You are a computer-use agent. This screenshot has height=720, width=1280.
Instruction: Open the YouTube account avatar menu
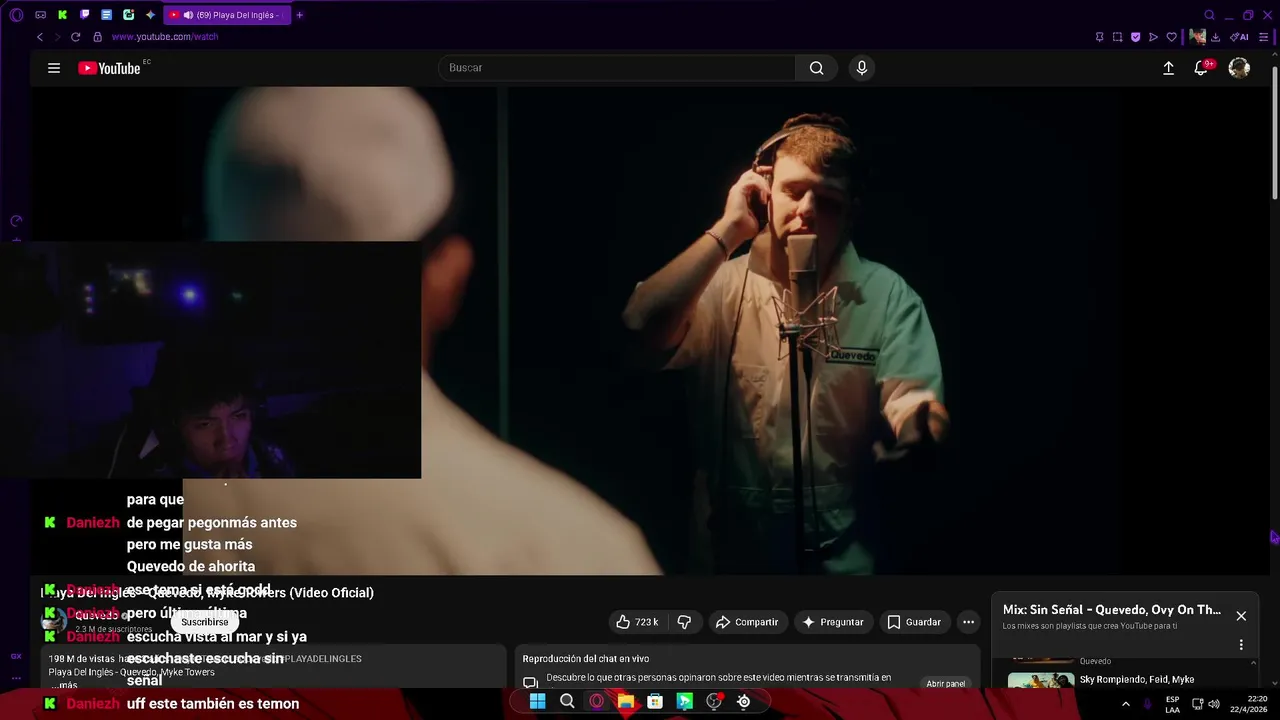tap(1239, 68)
